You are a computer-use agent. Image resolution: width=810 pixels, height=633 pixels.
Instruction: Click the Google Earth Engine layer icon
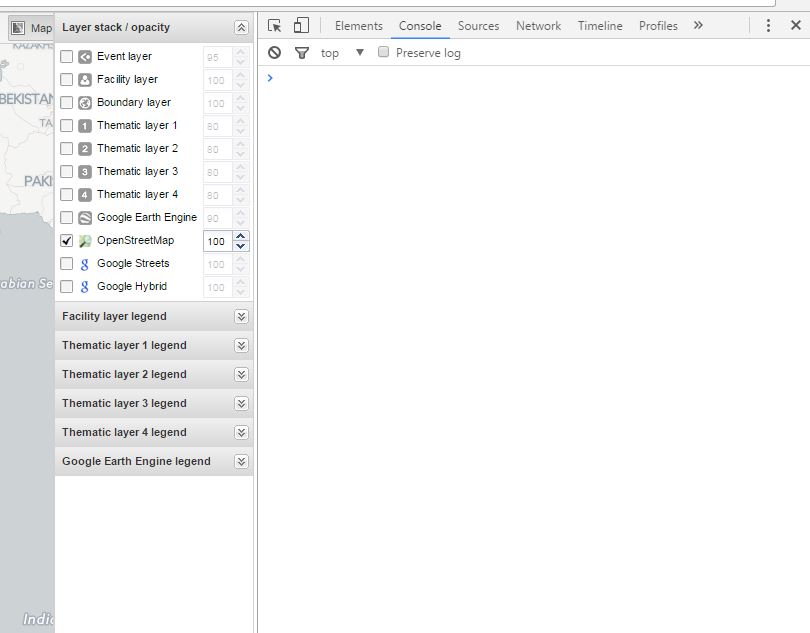(x=85, y=218)
